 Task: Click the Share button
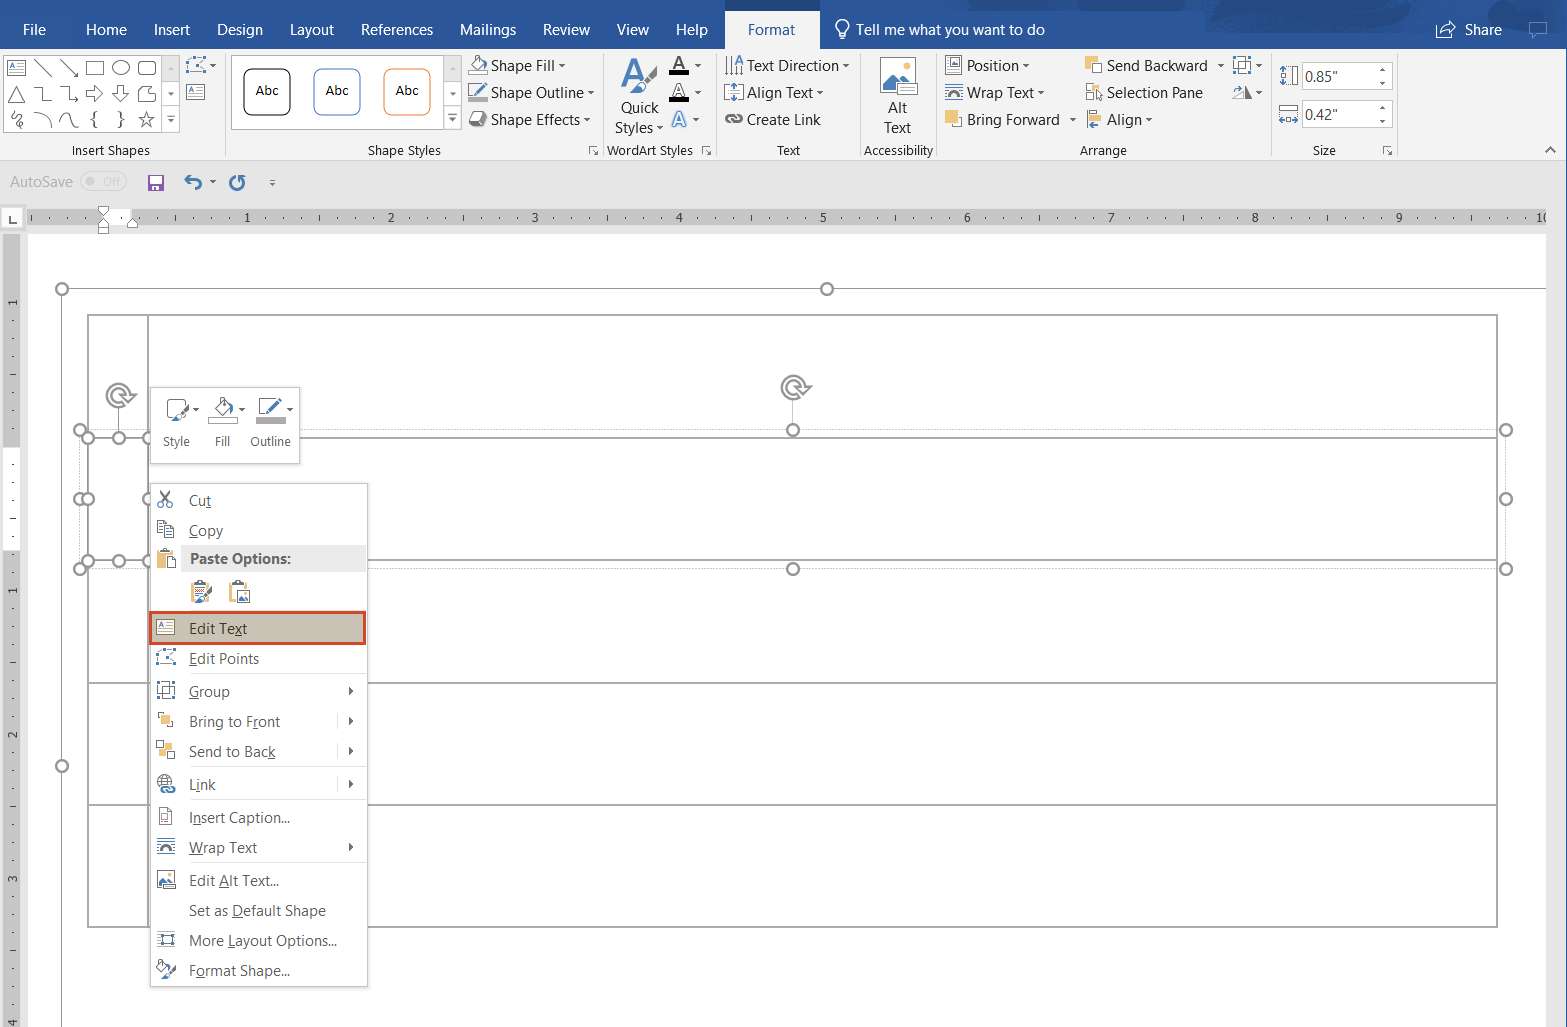point(1469,30)
